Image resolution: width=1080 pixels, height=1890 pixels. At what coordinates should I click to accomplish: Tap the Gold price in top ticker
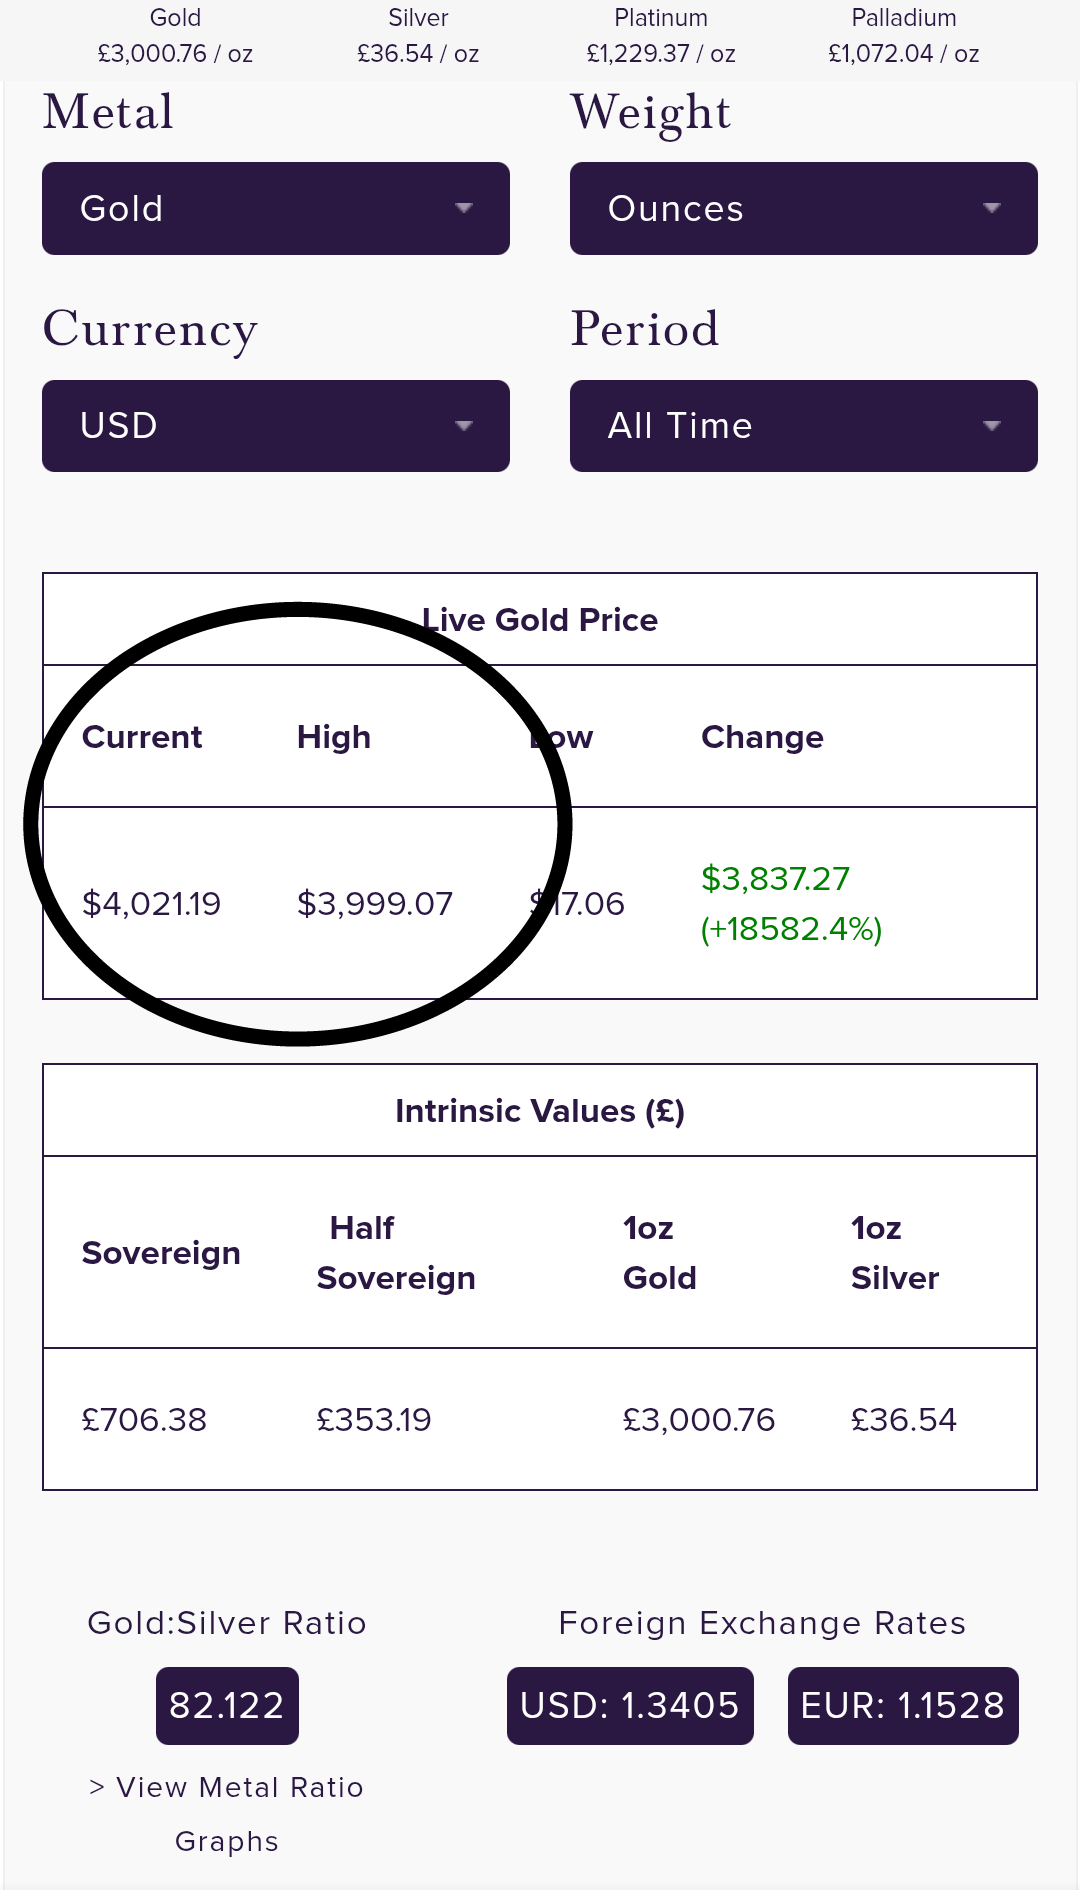[x=175, y=53]
